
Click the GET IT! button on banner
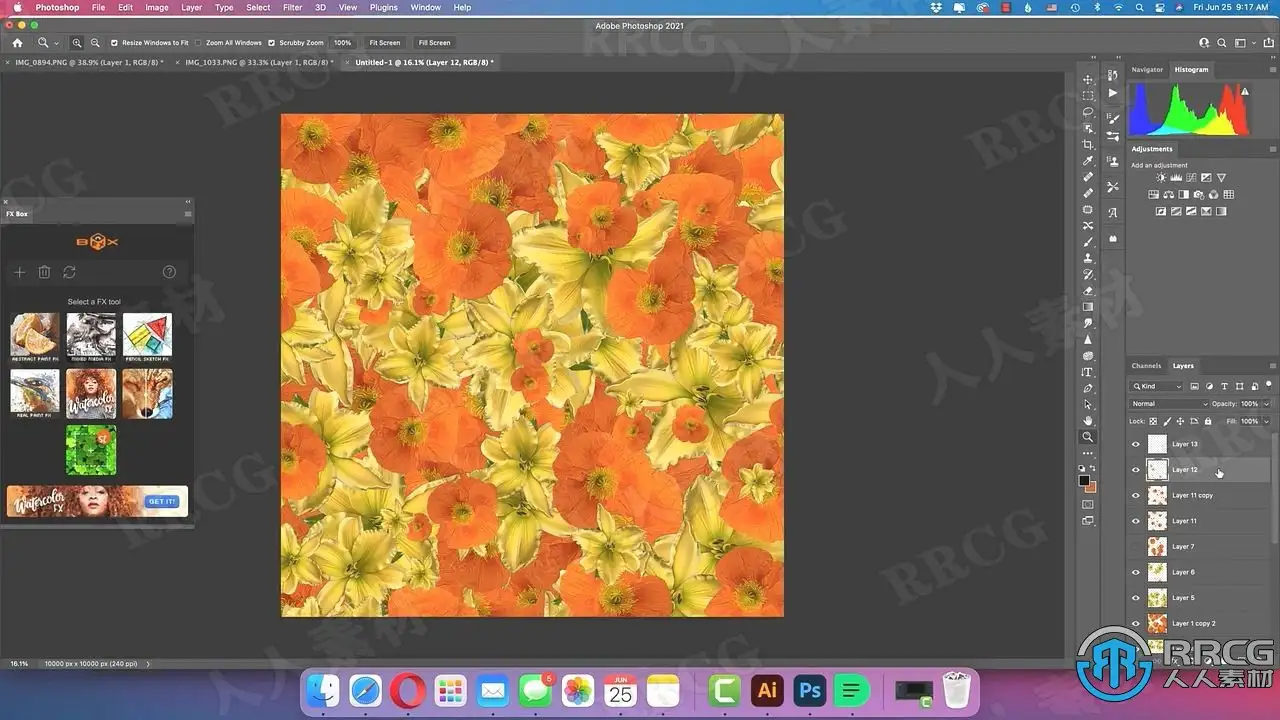[x=161, y=501]
